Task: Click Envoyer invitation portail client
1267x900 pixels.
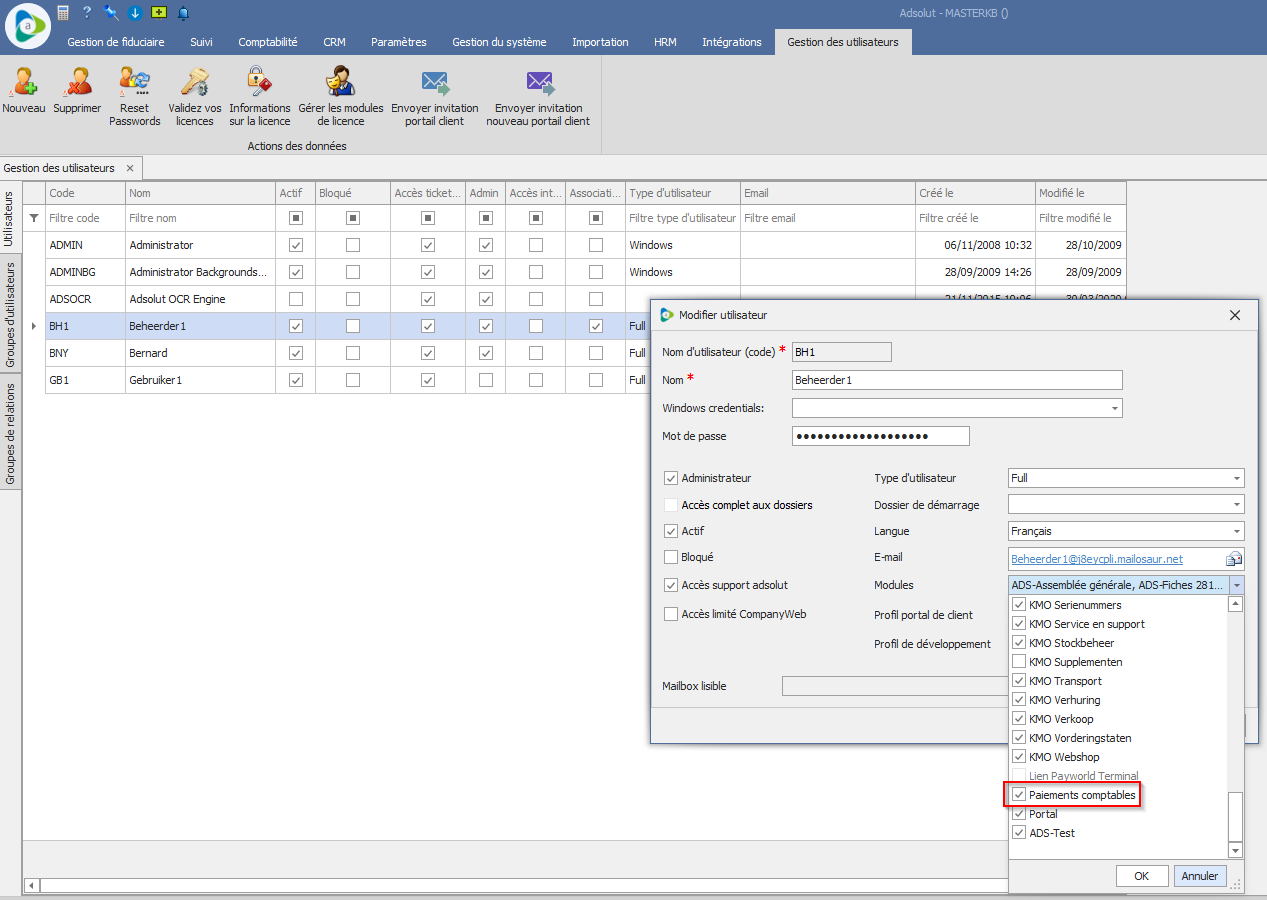Action: [435, 96]
